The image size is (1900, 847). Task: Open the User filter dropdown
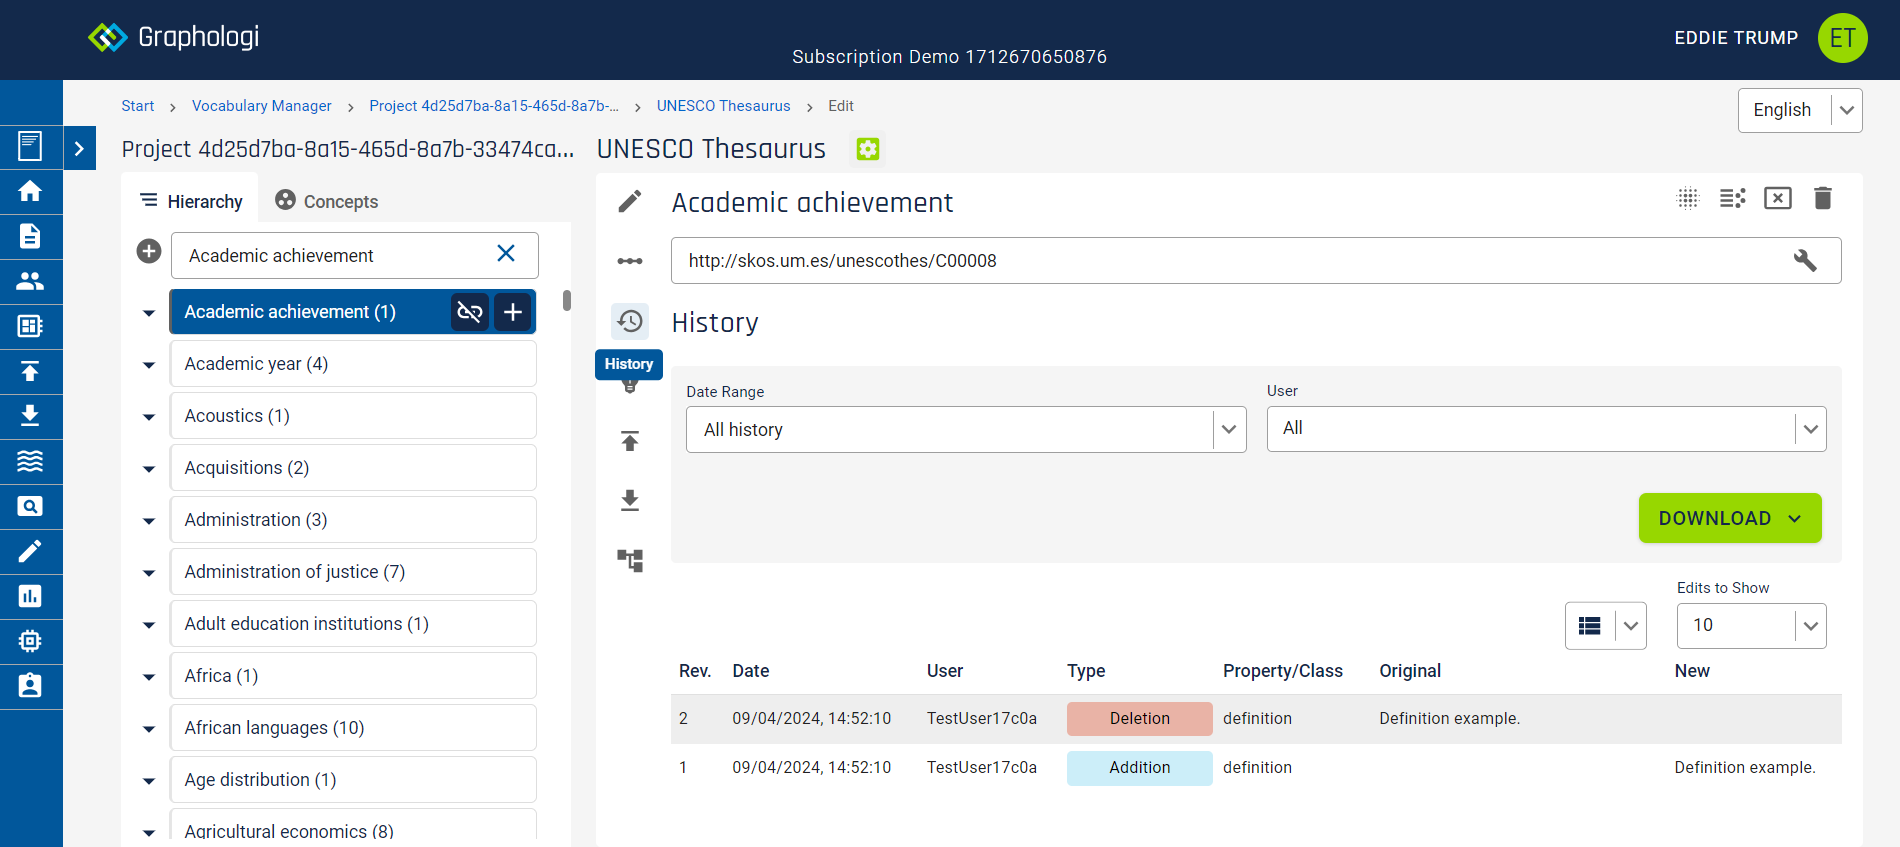pos(1546,429)
